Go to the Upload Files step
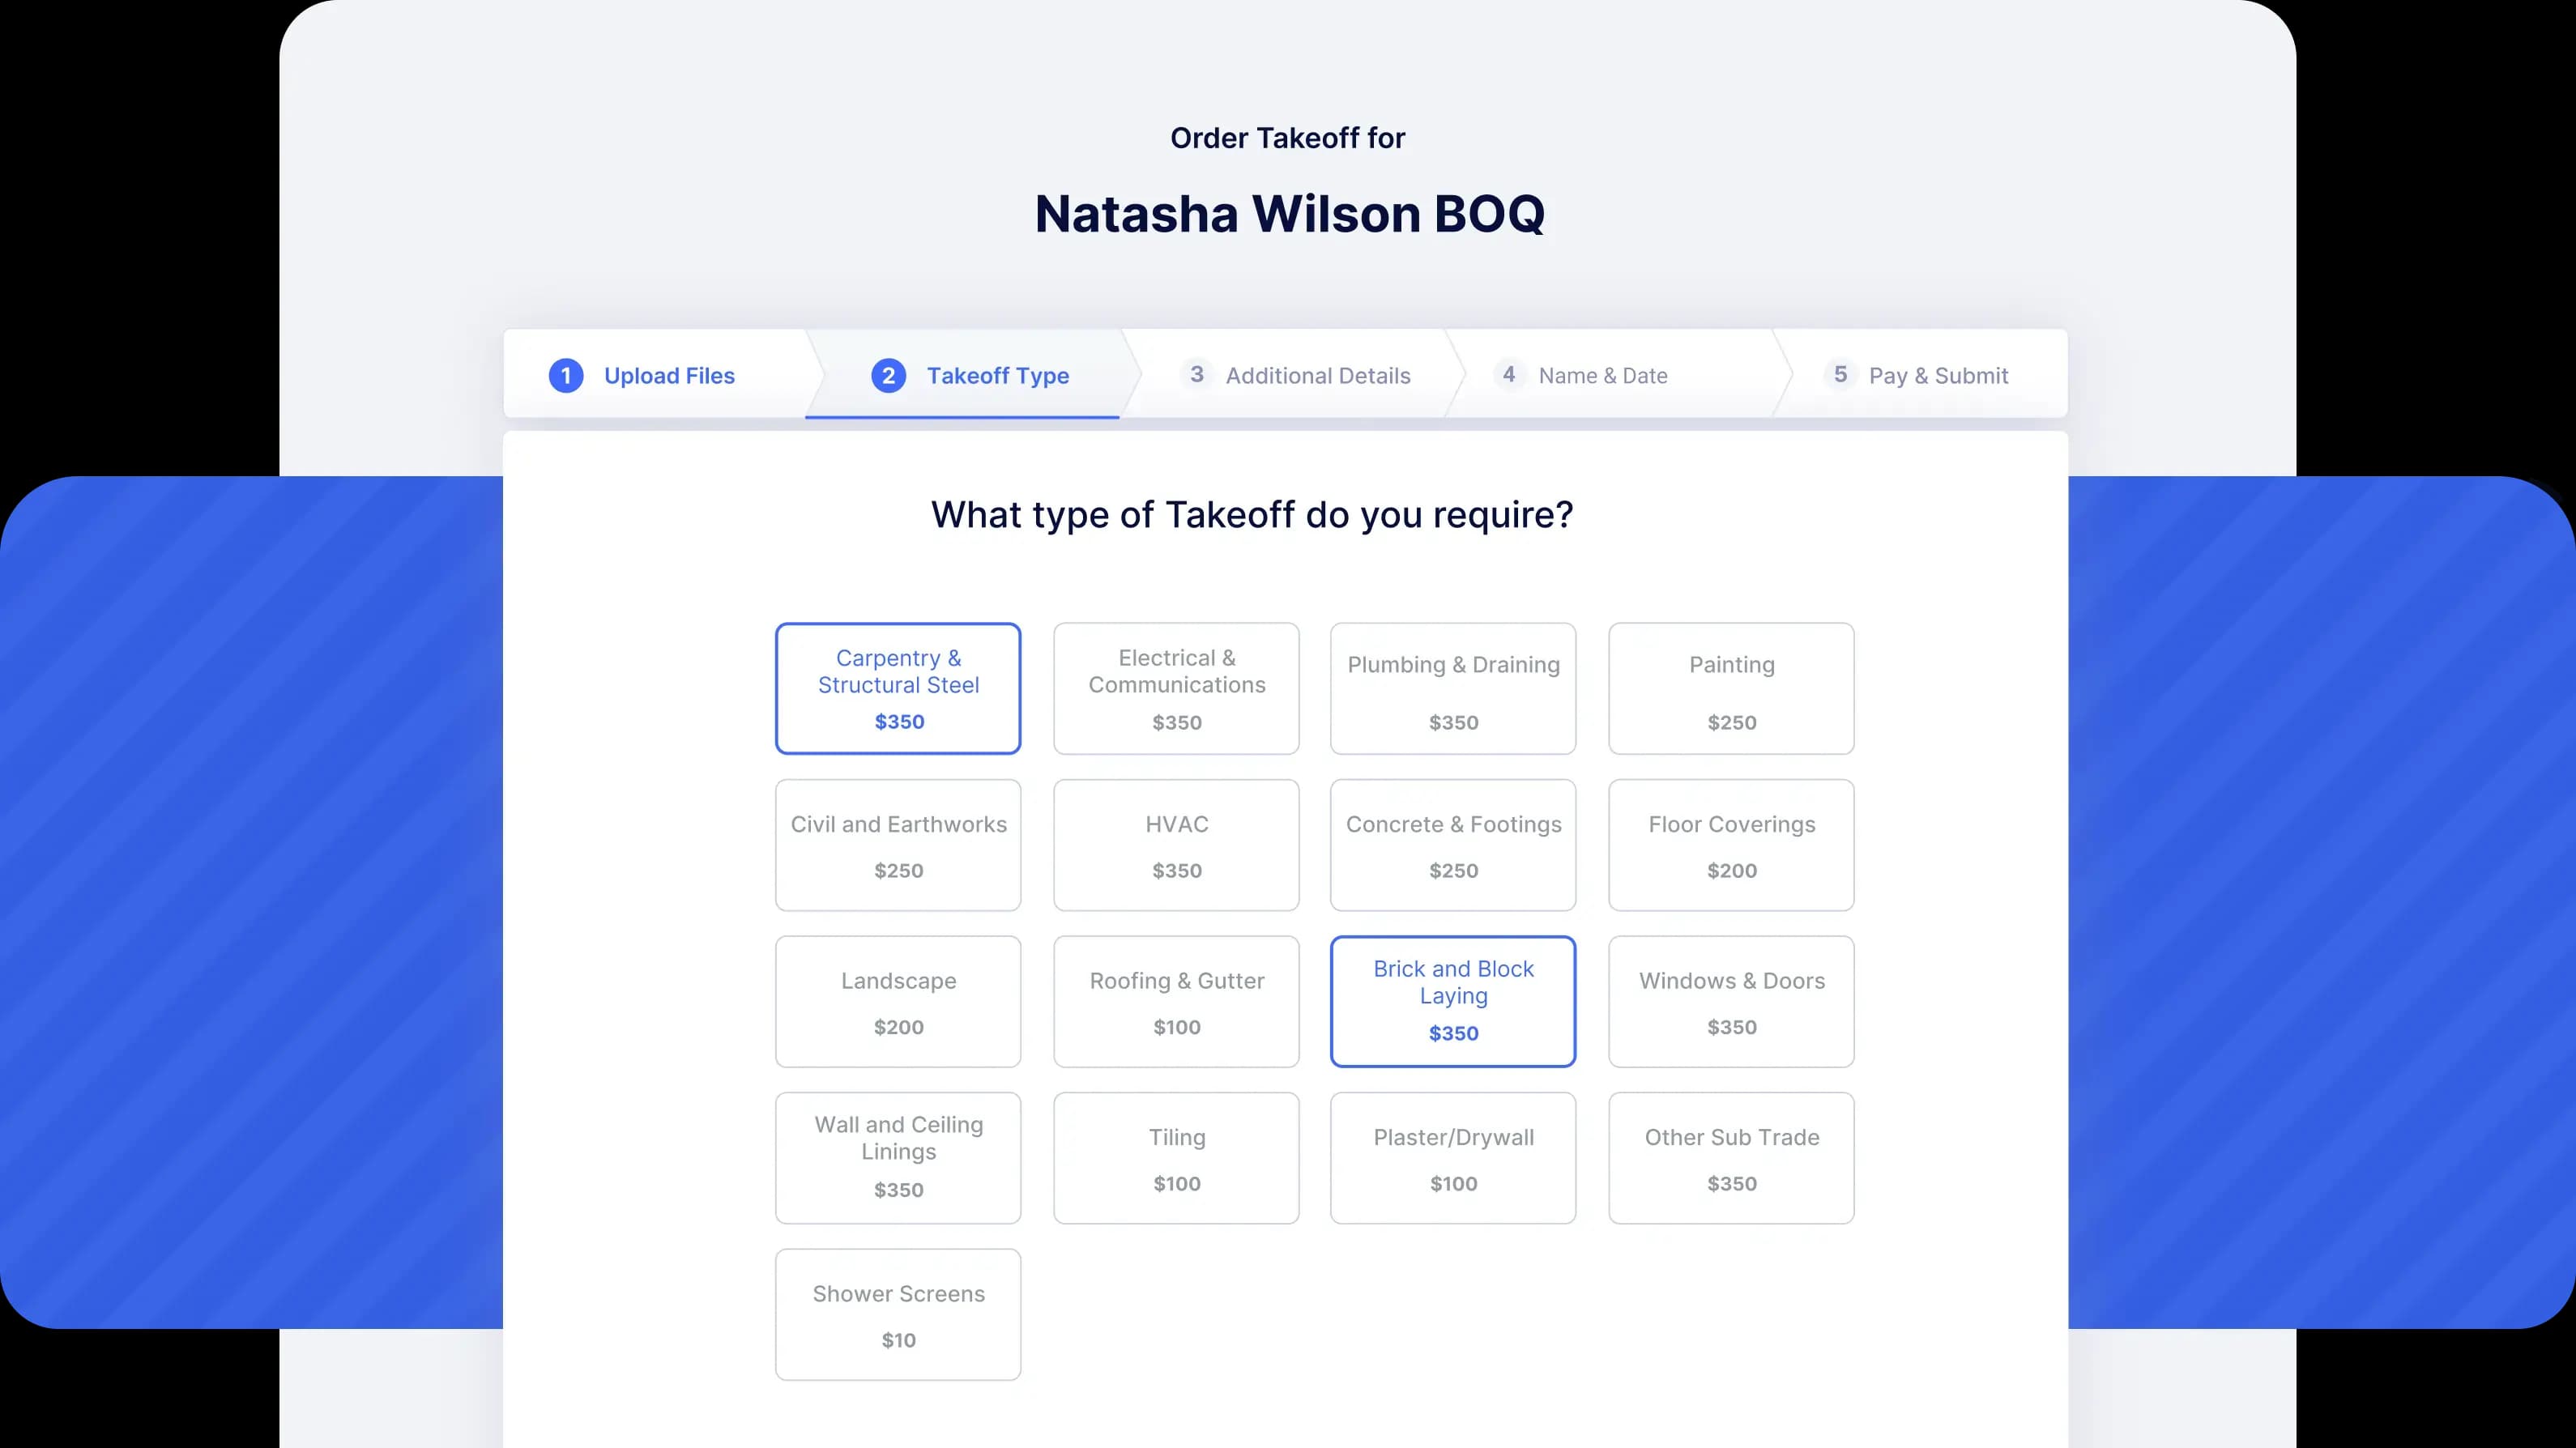Screen dimensions: 2576x1448 (x=669, y=375)
